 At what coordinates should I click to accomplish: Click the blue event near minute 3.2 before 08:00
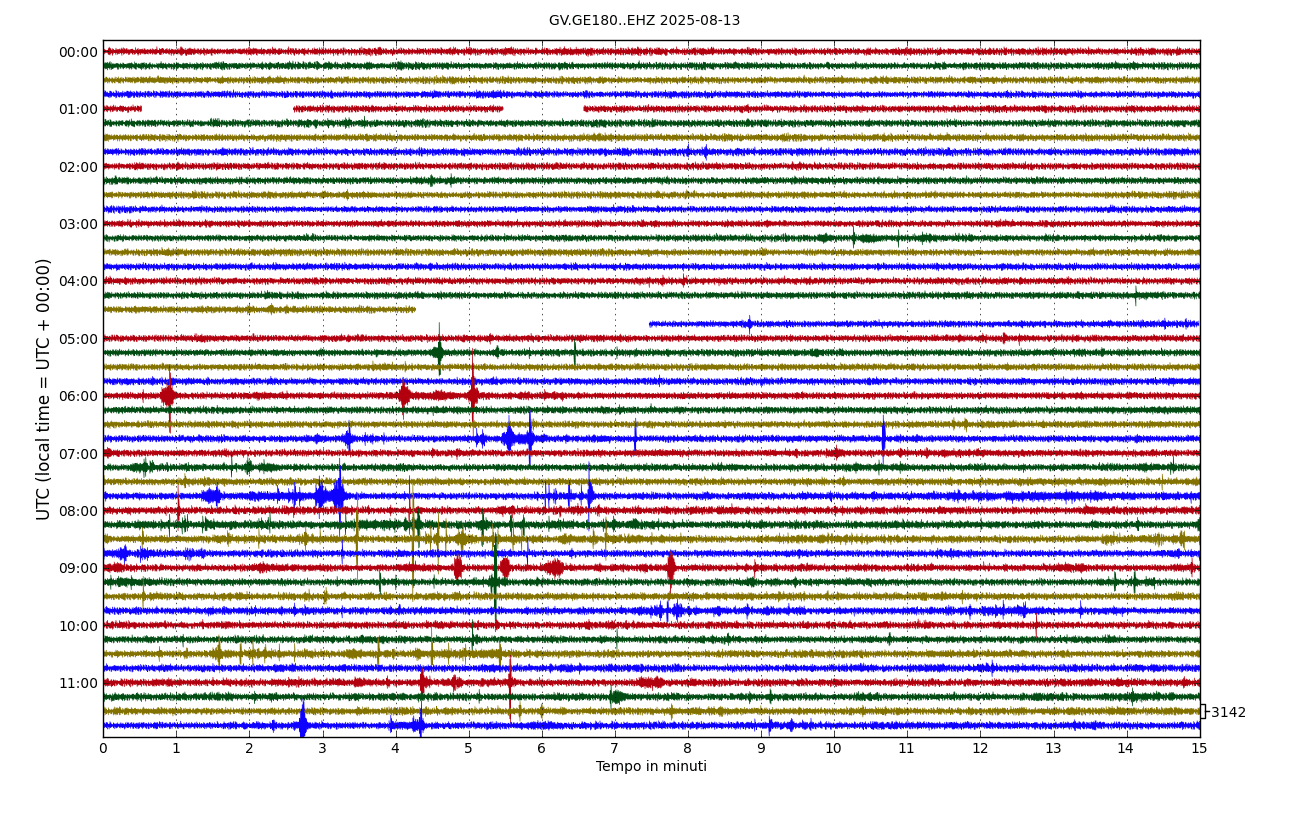[x=338, y=495]
